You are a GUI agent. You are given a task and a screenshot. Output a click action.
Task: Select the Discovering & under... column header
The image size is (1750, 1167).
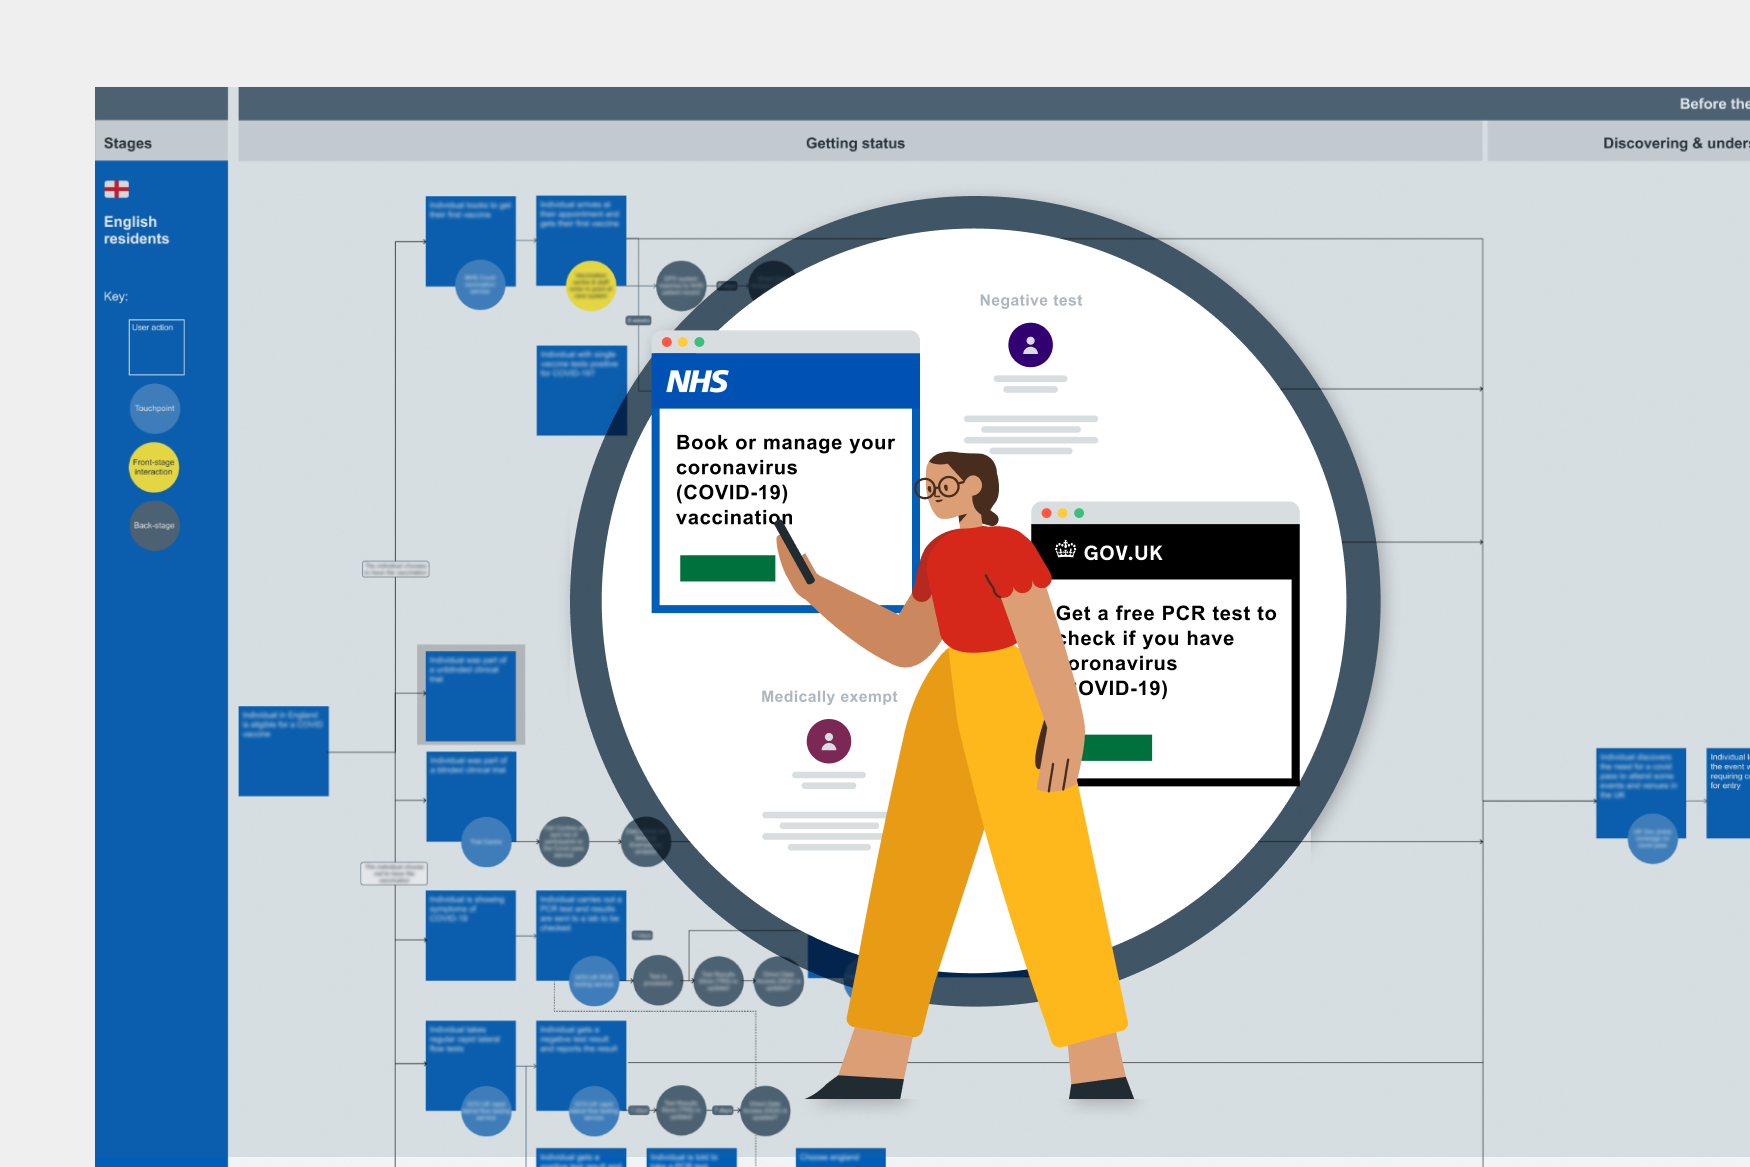click(1619, 142)
